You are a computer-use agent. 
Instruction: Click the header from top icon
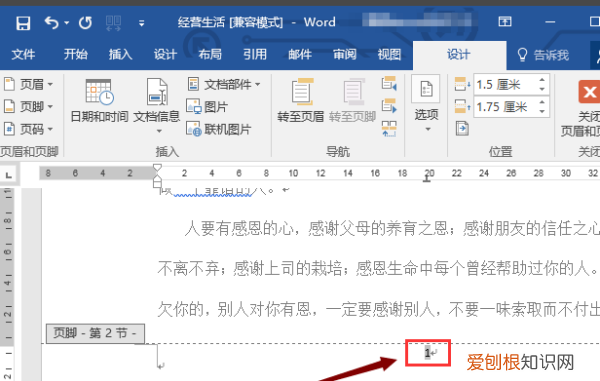point(462,84)
